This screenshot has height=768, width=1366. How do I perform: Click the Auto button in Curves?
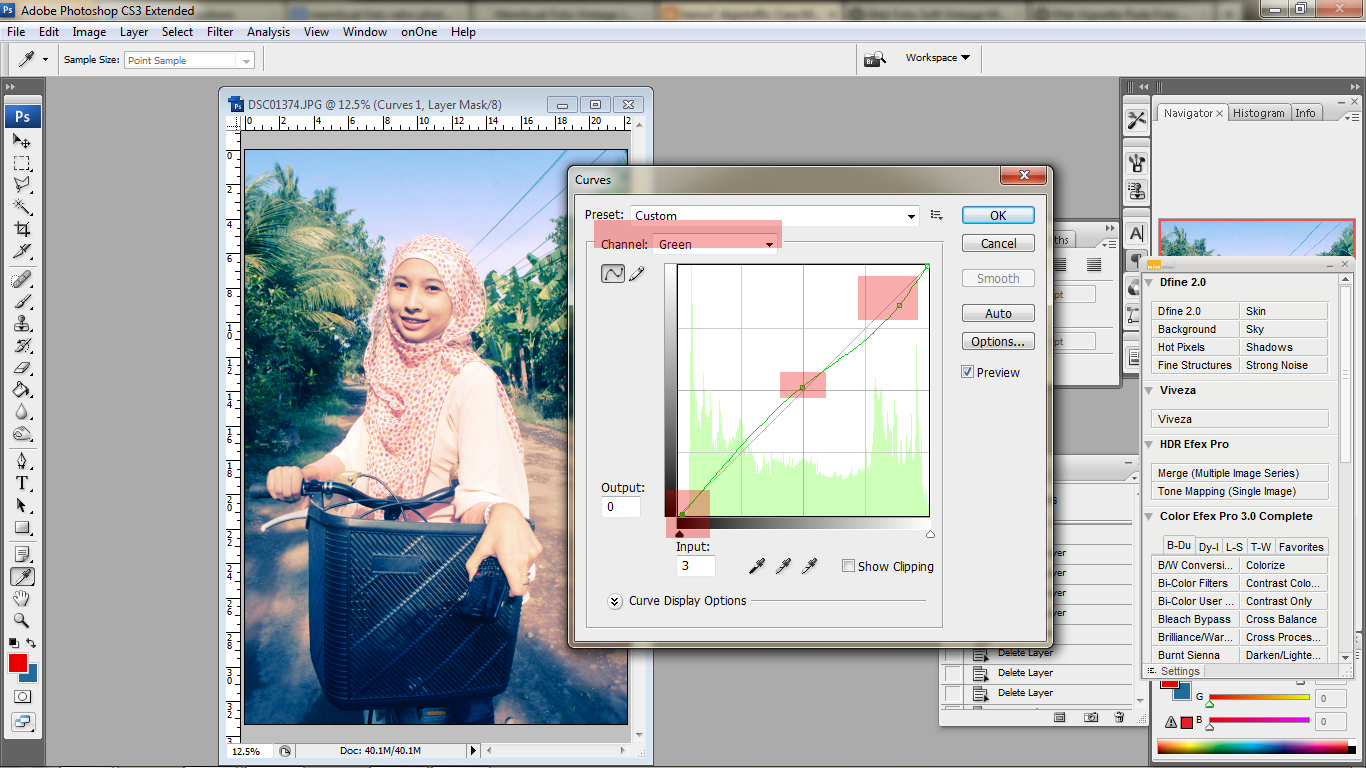click(998, 313)
